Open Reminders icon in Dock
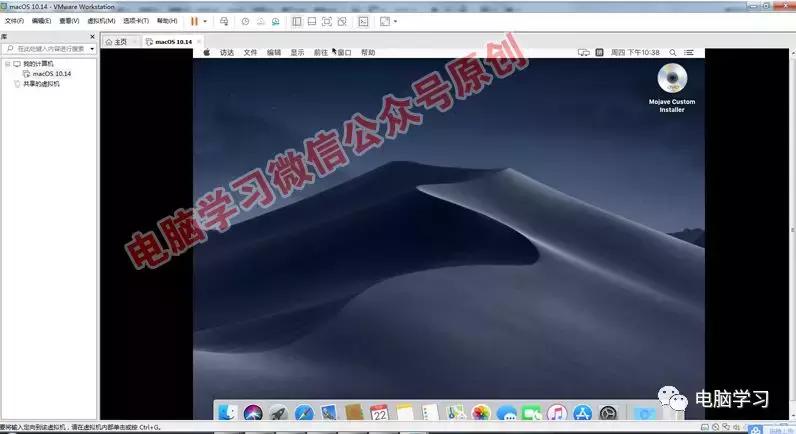Image resolution: width=796 pixels, height=434 pixels. point(430,414)
